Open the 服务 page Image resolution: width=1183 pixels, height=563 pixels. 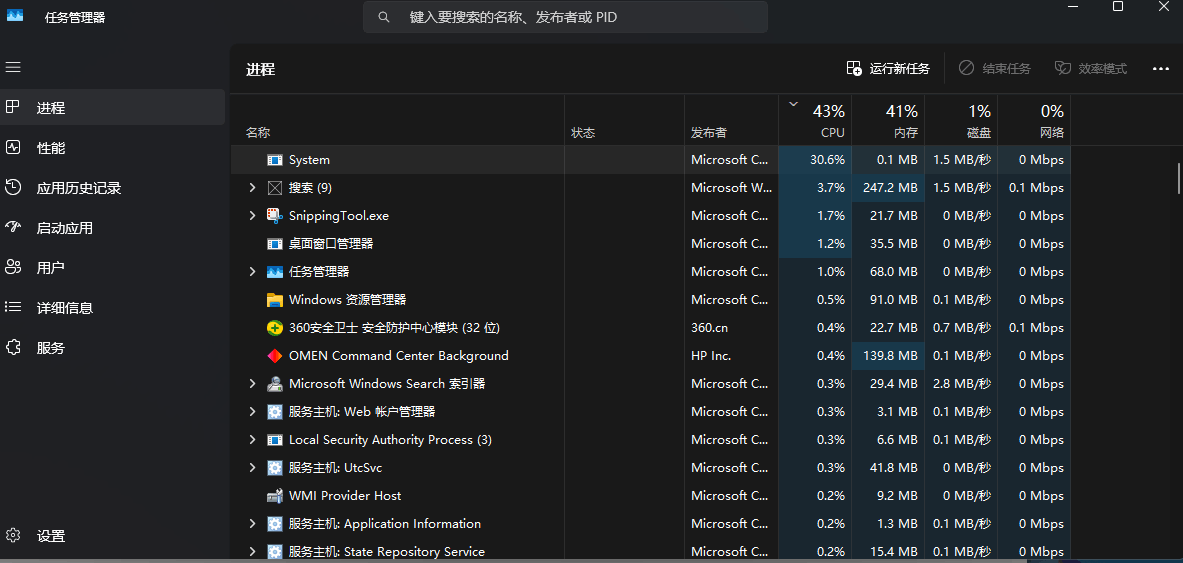[112, 347]
